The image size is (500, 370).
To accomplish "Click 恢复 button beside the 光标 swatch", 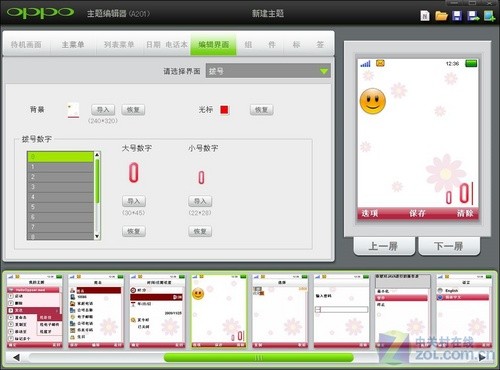I will tap(262, 110).
